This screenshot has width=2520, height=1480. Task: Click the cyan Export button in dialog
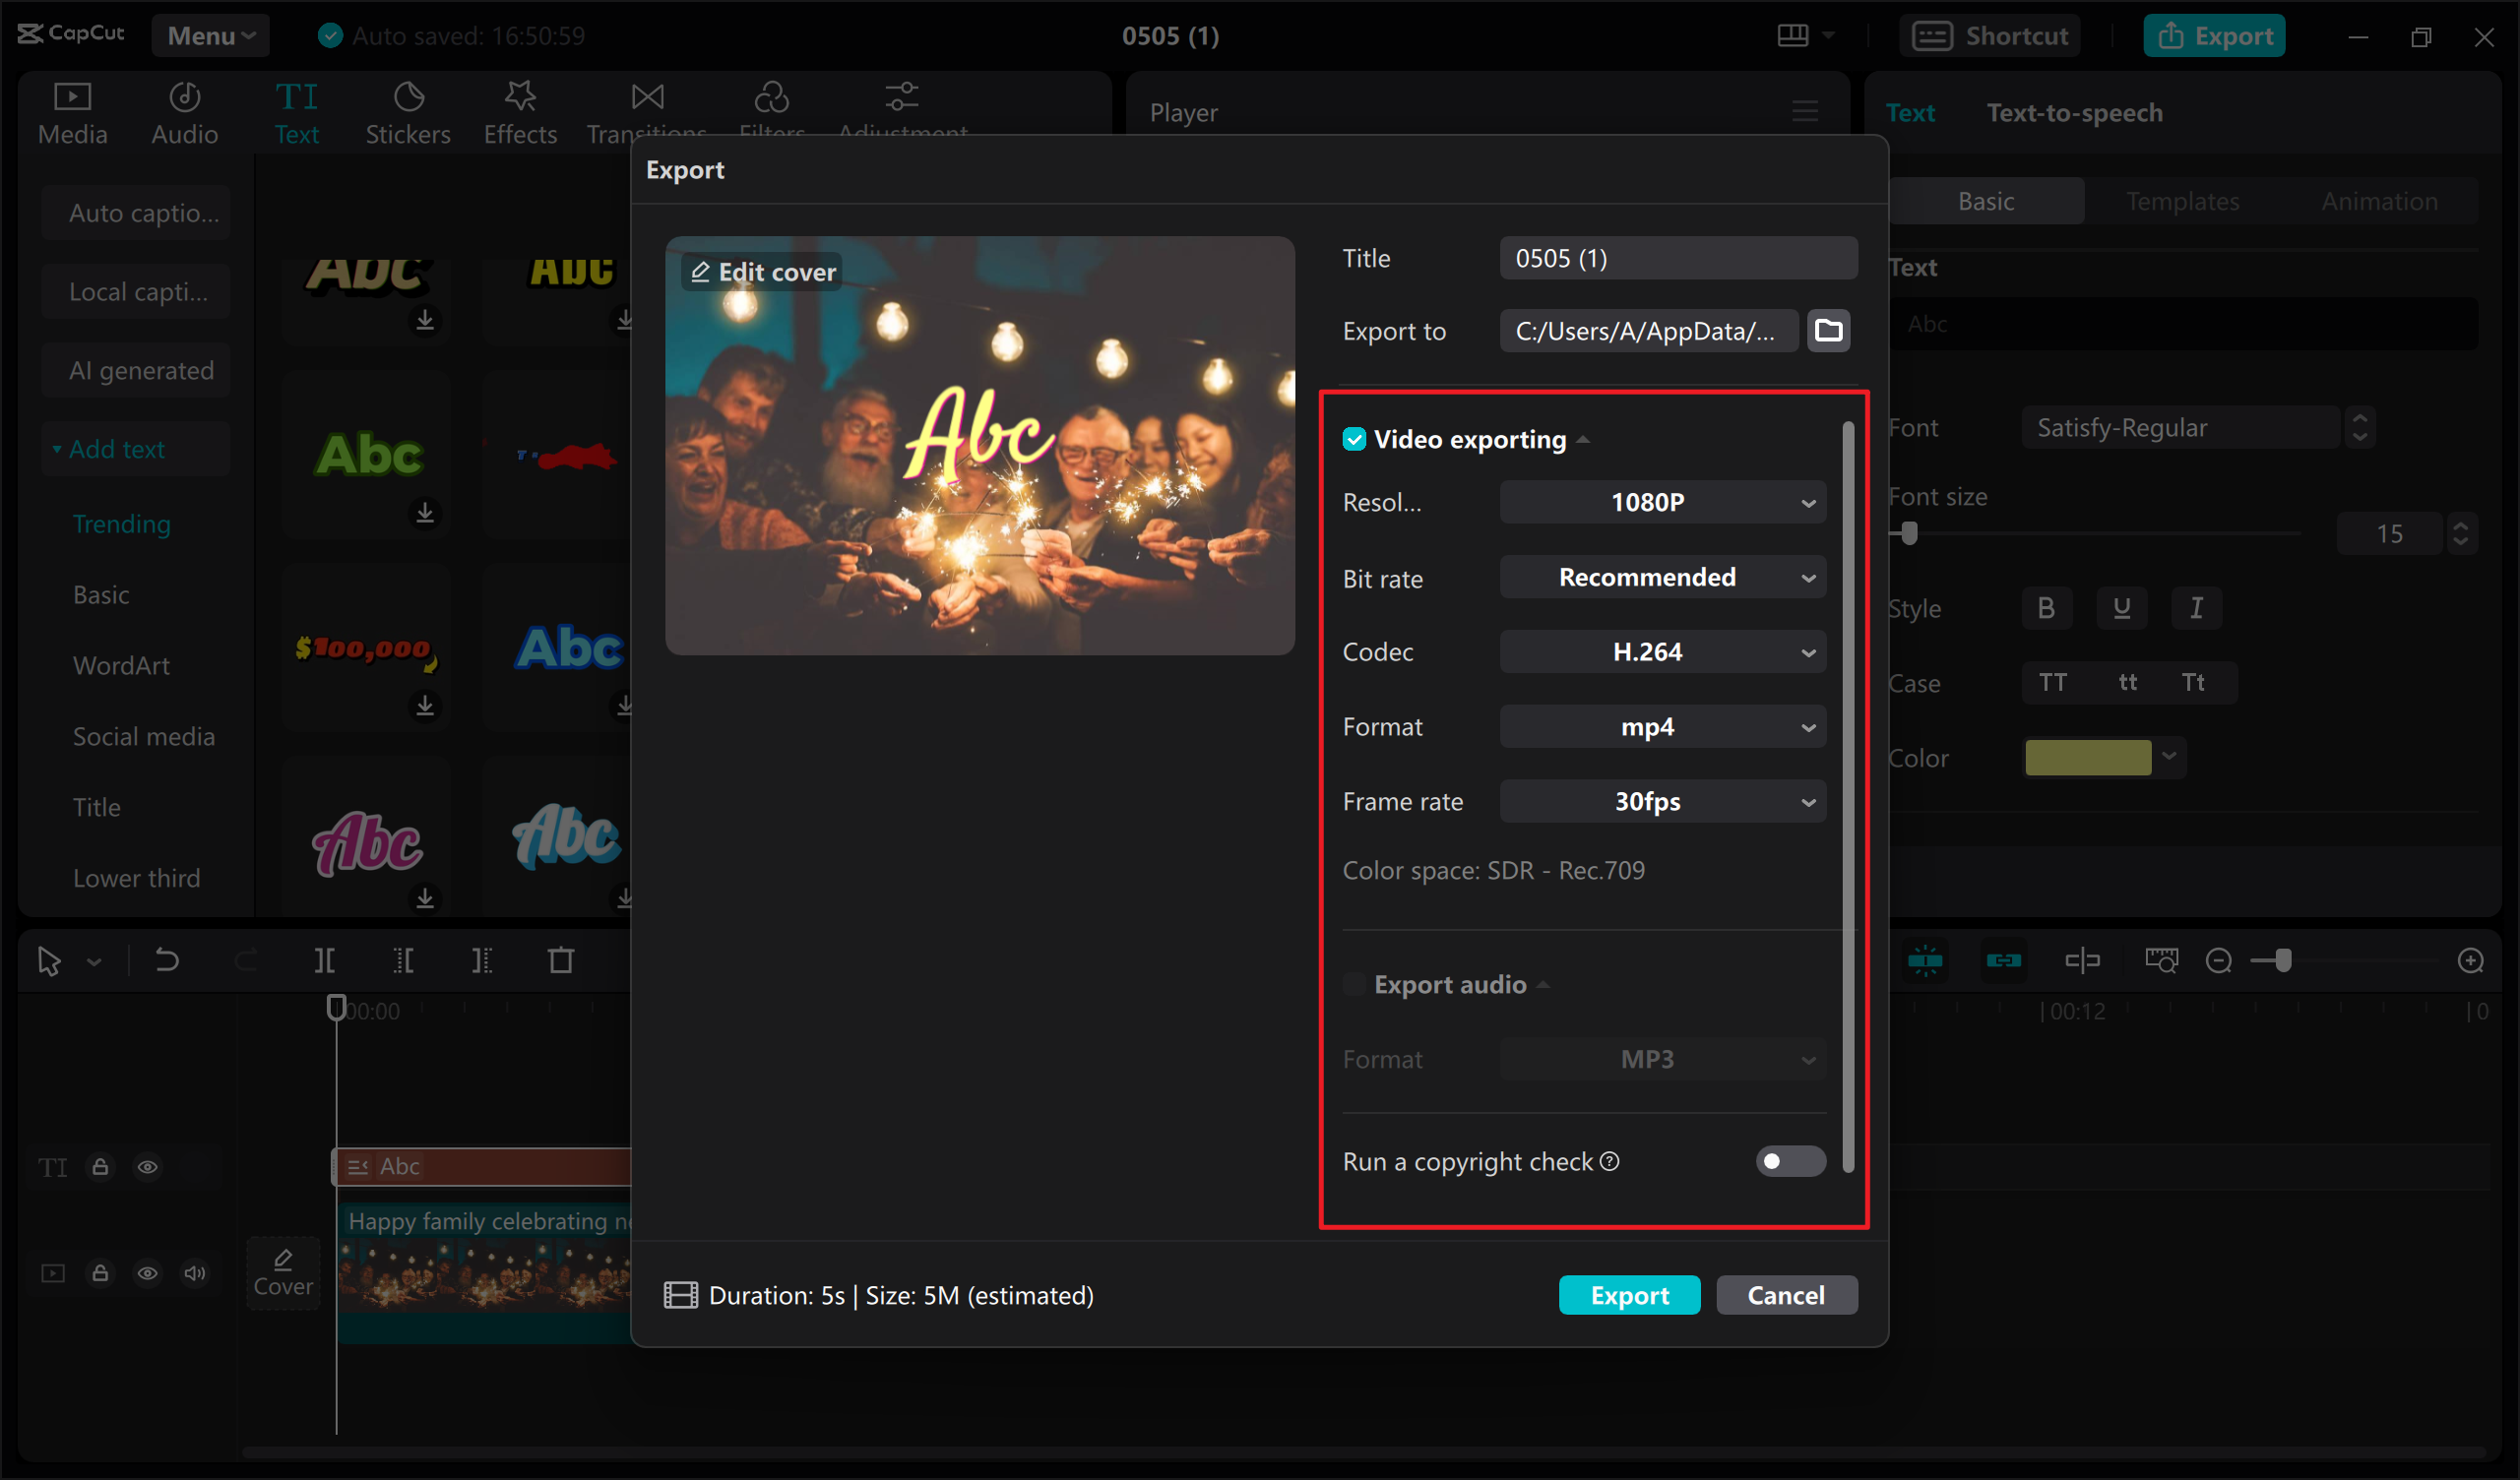pyautogui.click(x=1629, y=1296)
